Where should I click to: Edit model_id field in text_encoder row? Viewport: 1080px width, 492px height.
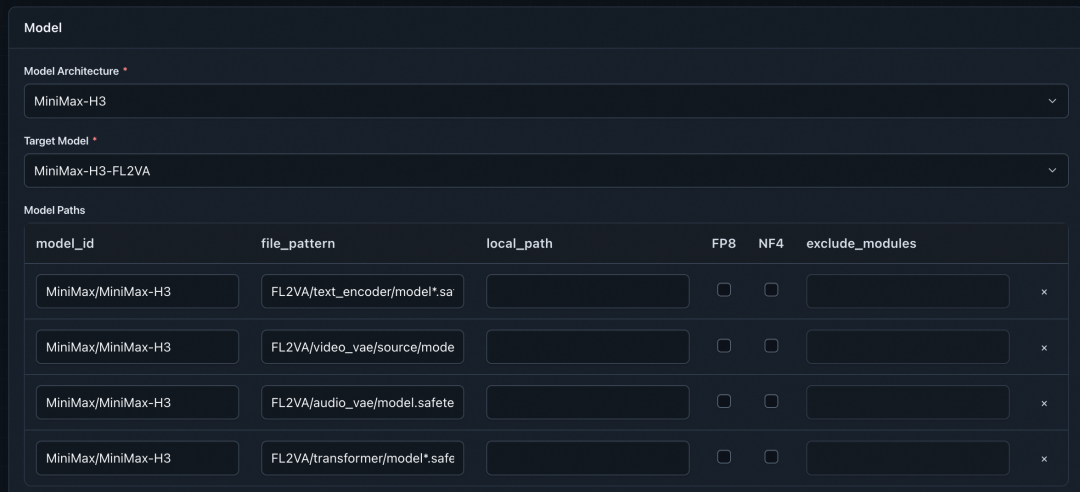[x=137, y=291]
